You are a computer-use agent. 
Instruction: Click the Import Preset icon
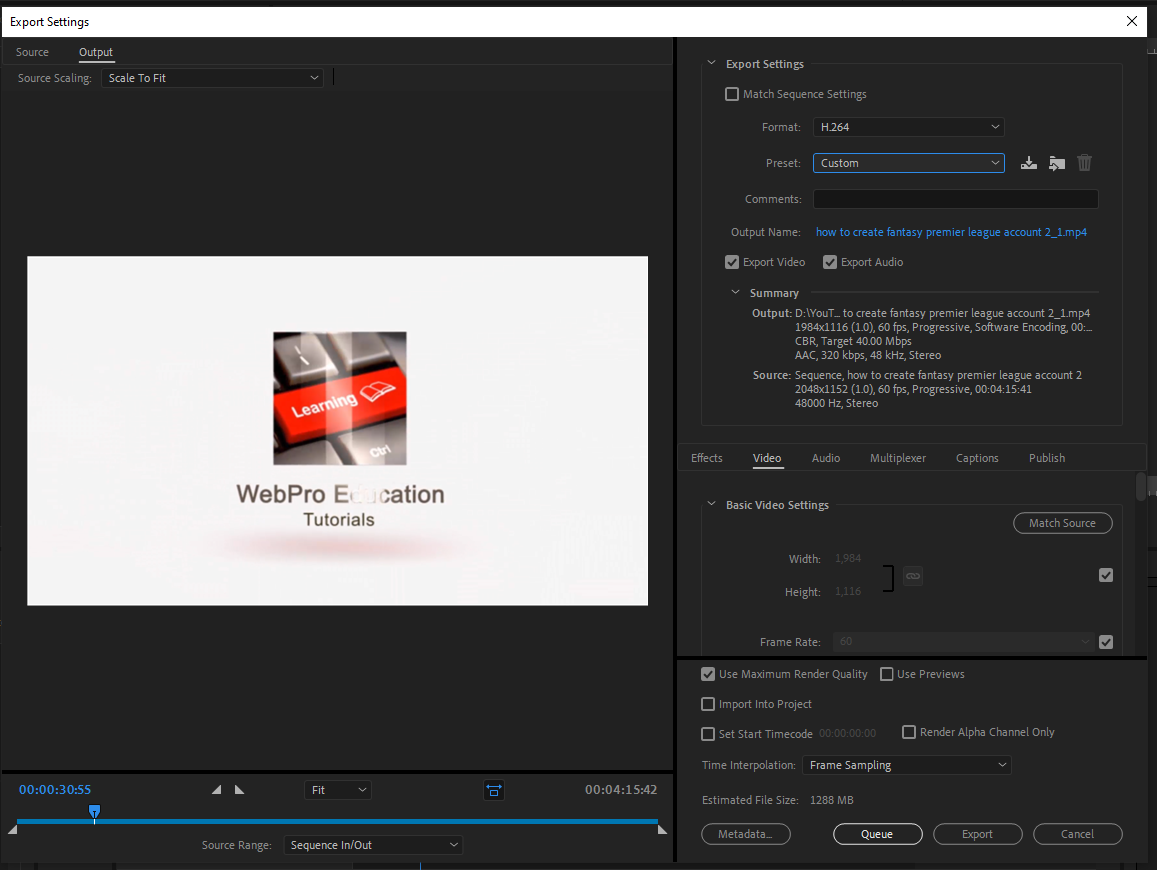tap(1057, 163)
